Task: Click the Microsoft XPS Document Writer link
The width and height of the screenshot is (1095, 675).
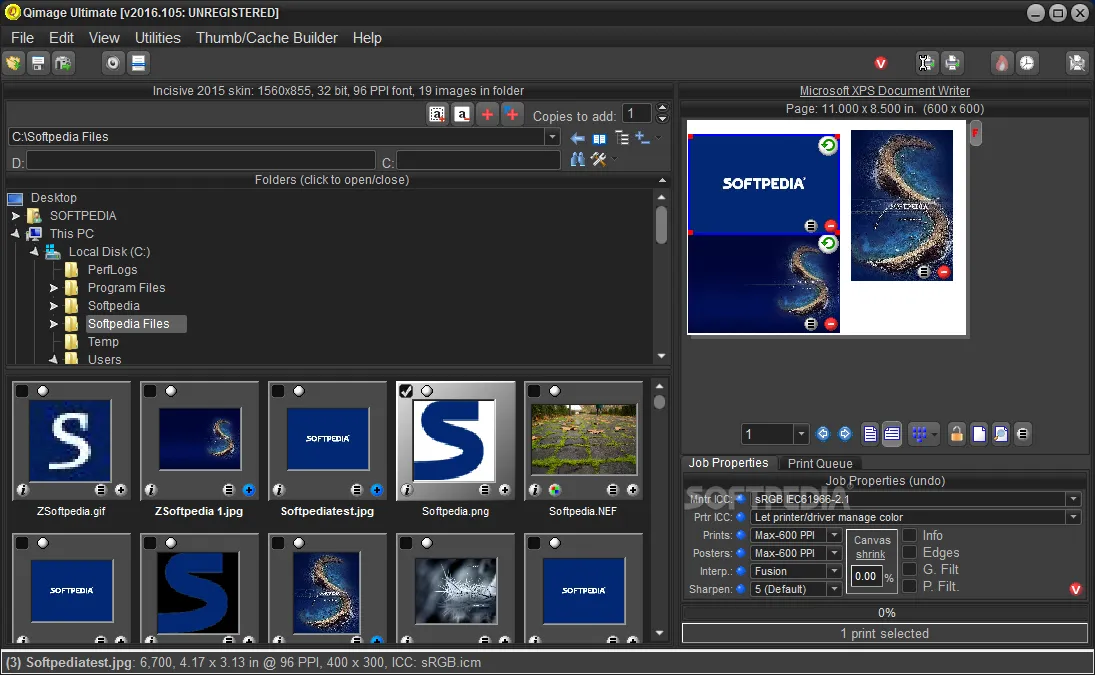Action: click(885, 91)
